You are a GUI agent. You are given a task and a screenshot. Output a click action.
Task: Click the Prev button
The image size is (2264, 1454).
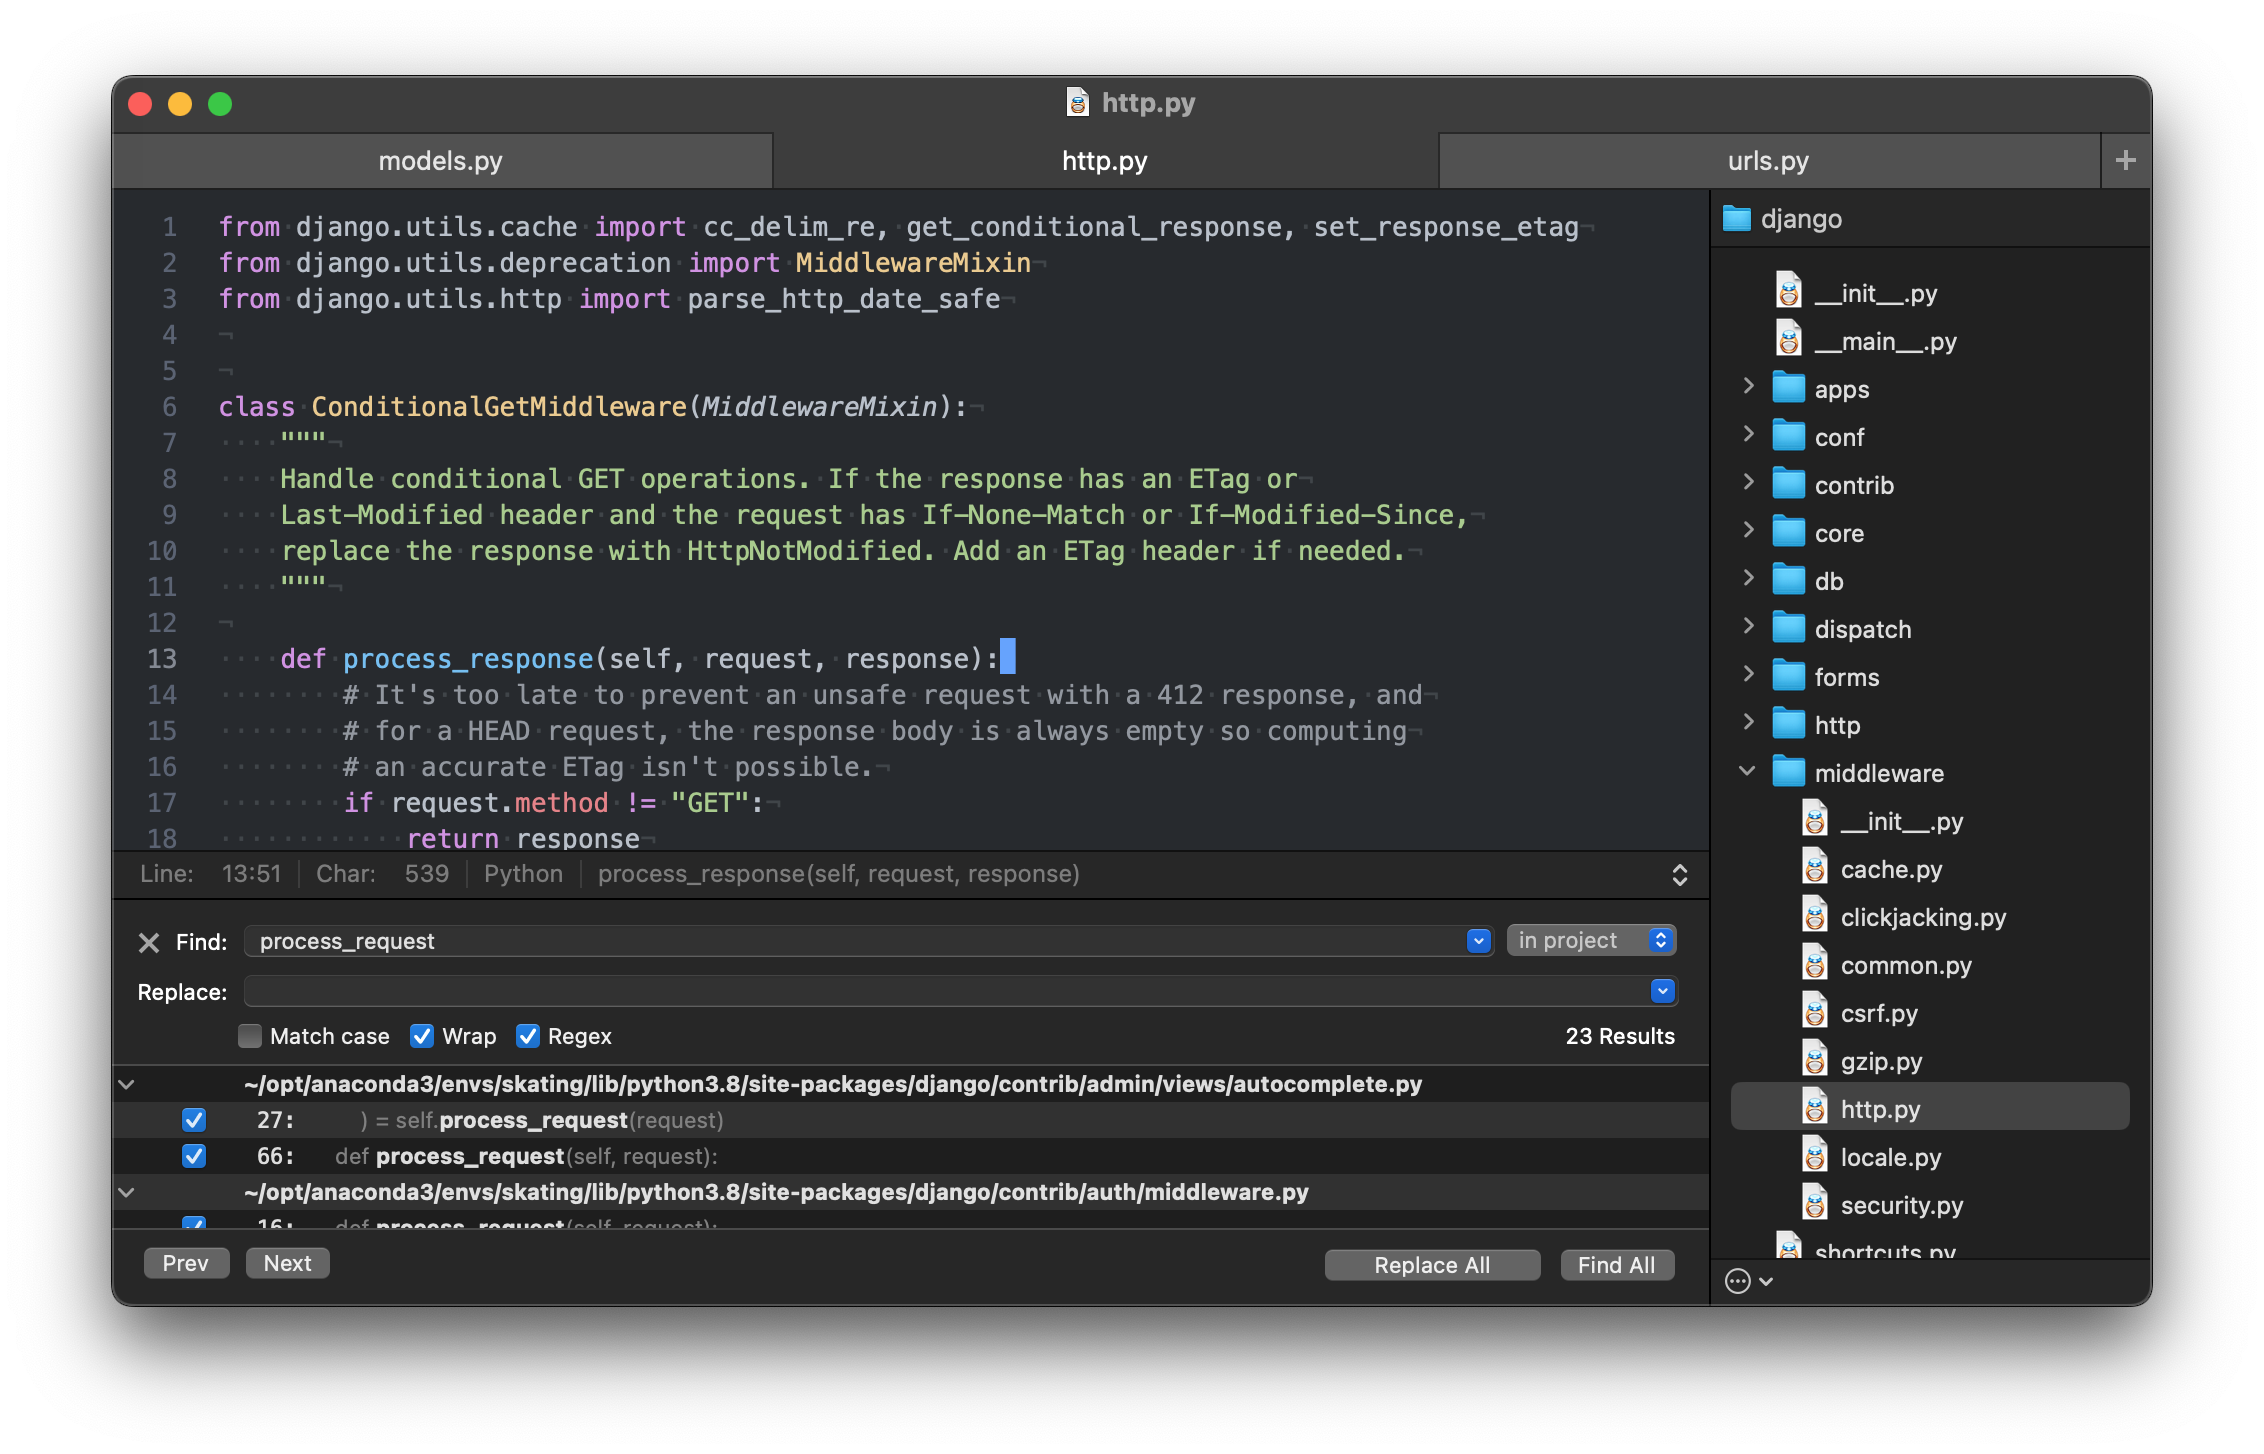186,1263
